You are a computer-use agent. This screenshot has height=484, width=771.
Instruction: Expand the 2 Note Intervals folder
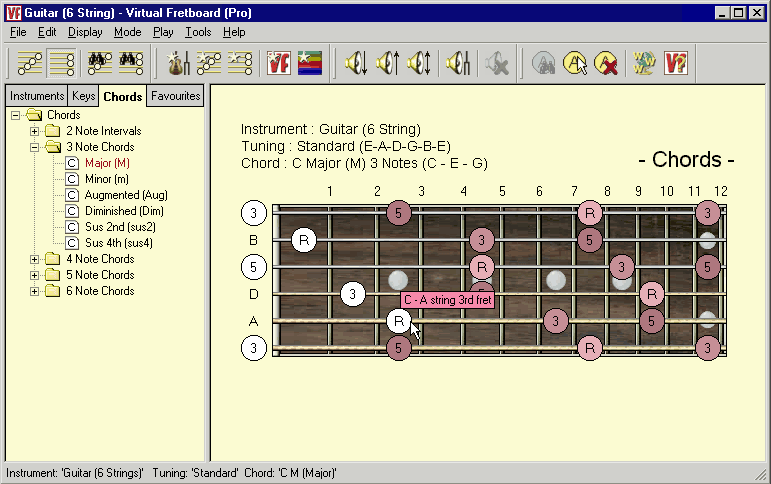tap(35, 131)
